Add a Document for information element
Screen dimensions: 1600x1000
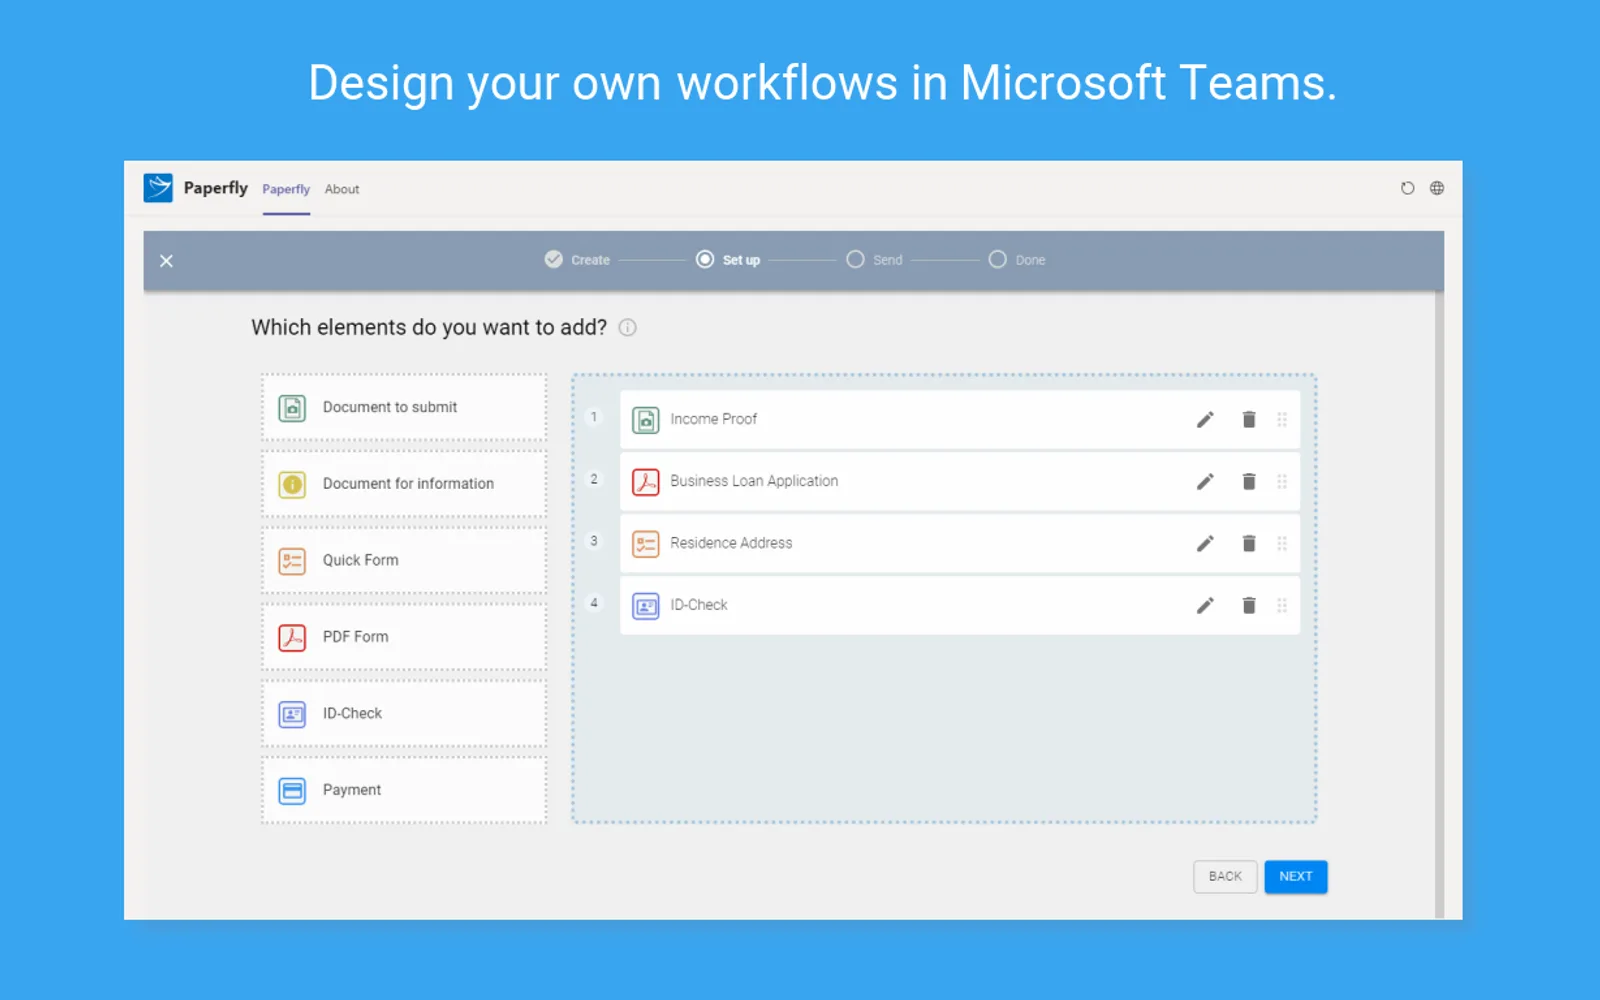tap(404, 484)
